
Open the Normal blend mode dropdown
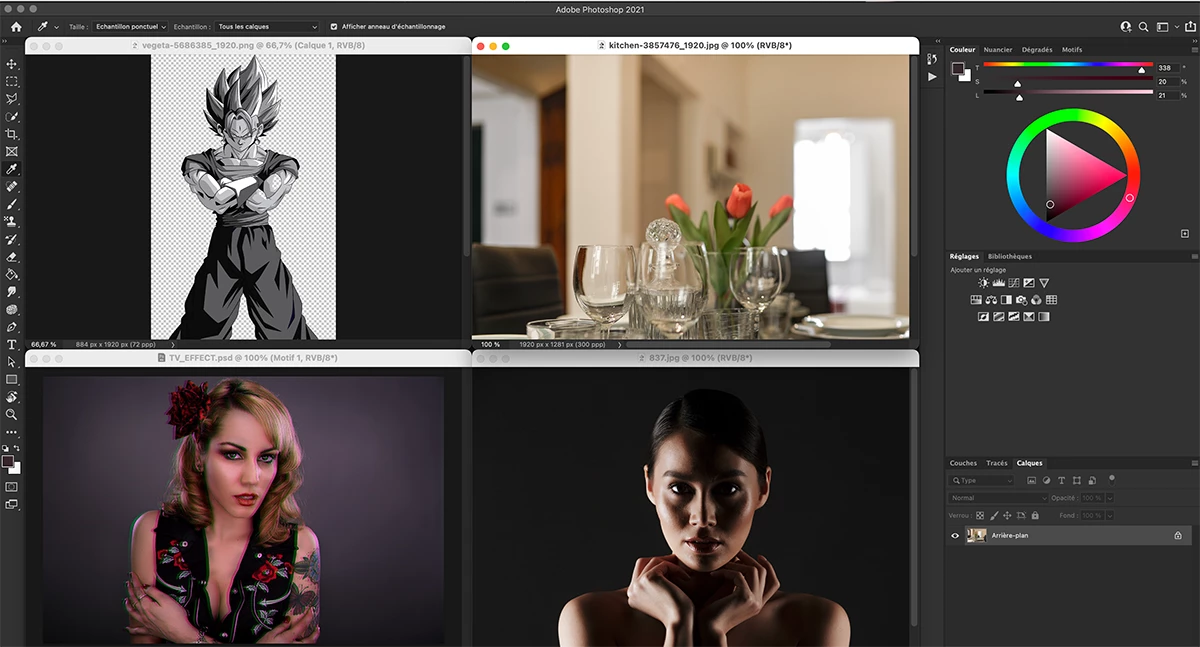[x=998, y=498]
